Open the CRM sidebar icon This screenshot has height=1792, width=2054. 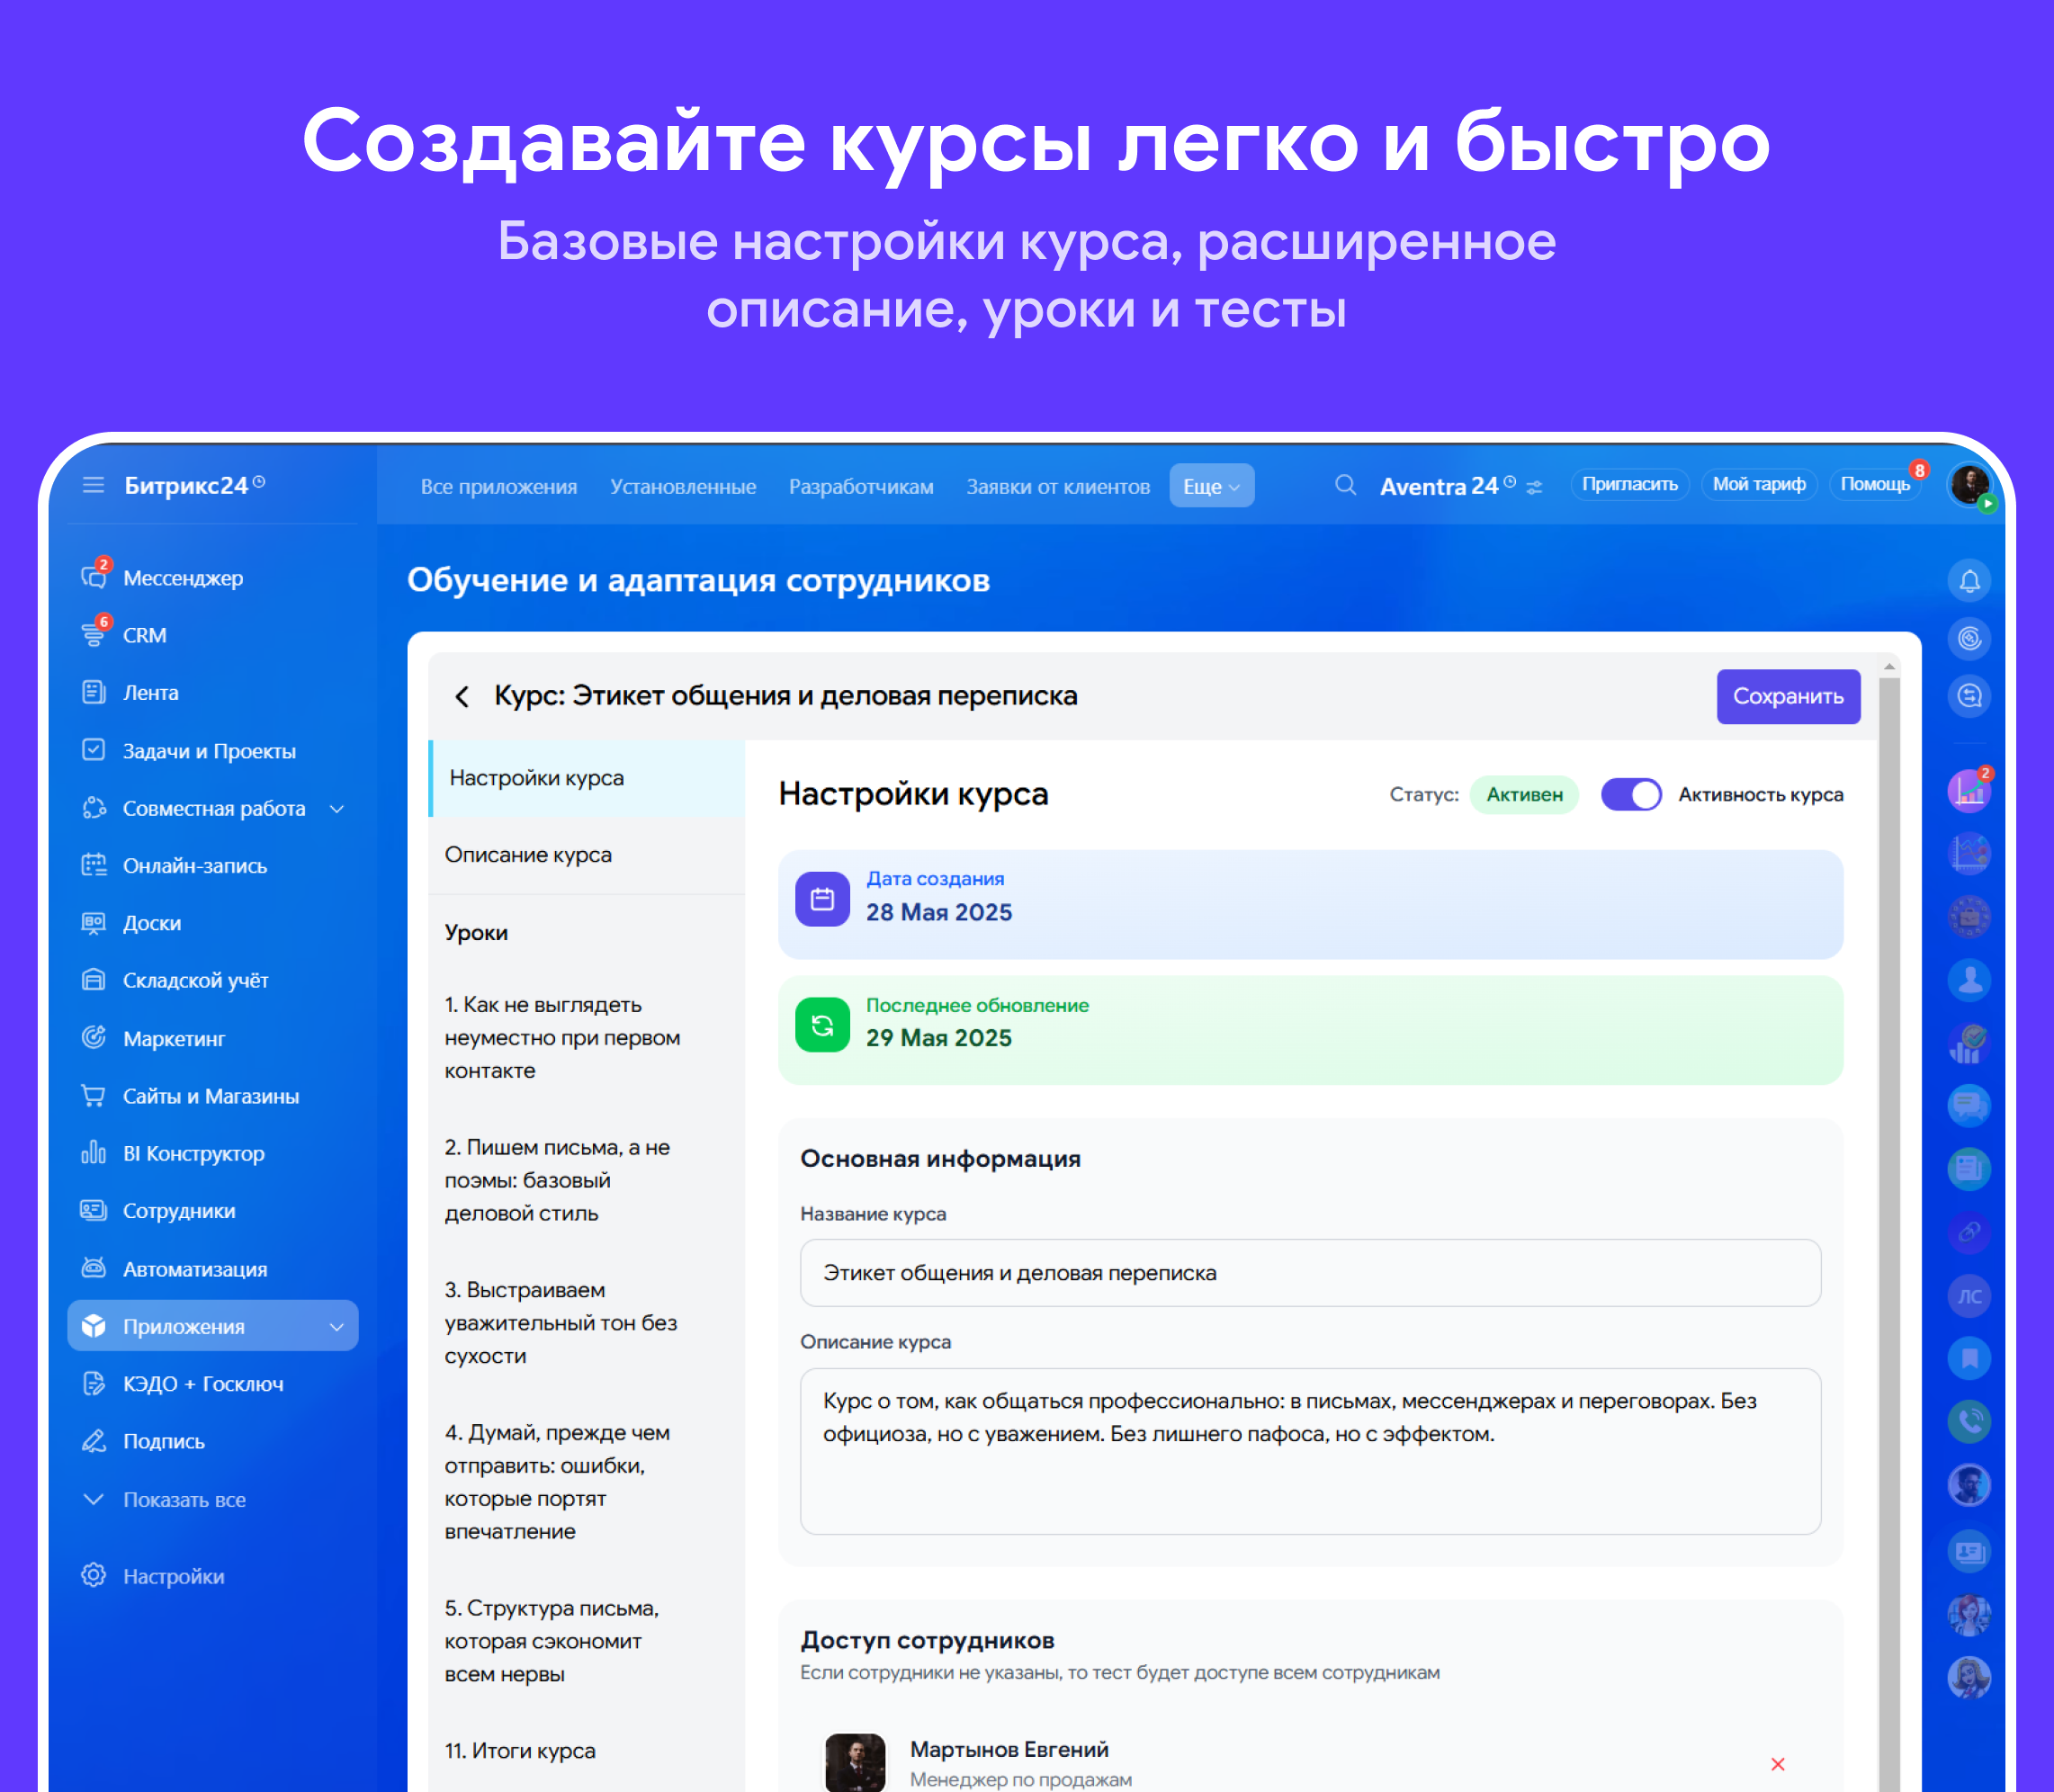(x=94, y=634)
